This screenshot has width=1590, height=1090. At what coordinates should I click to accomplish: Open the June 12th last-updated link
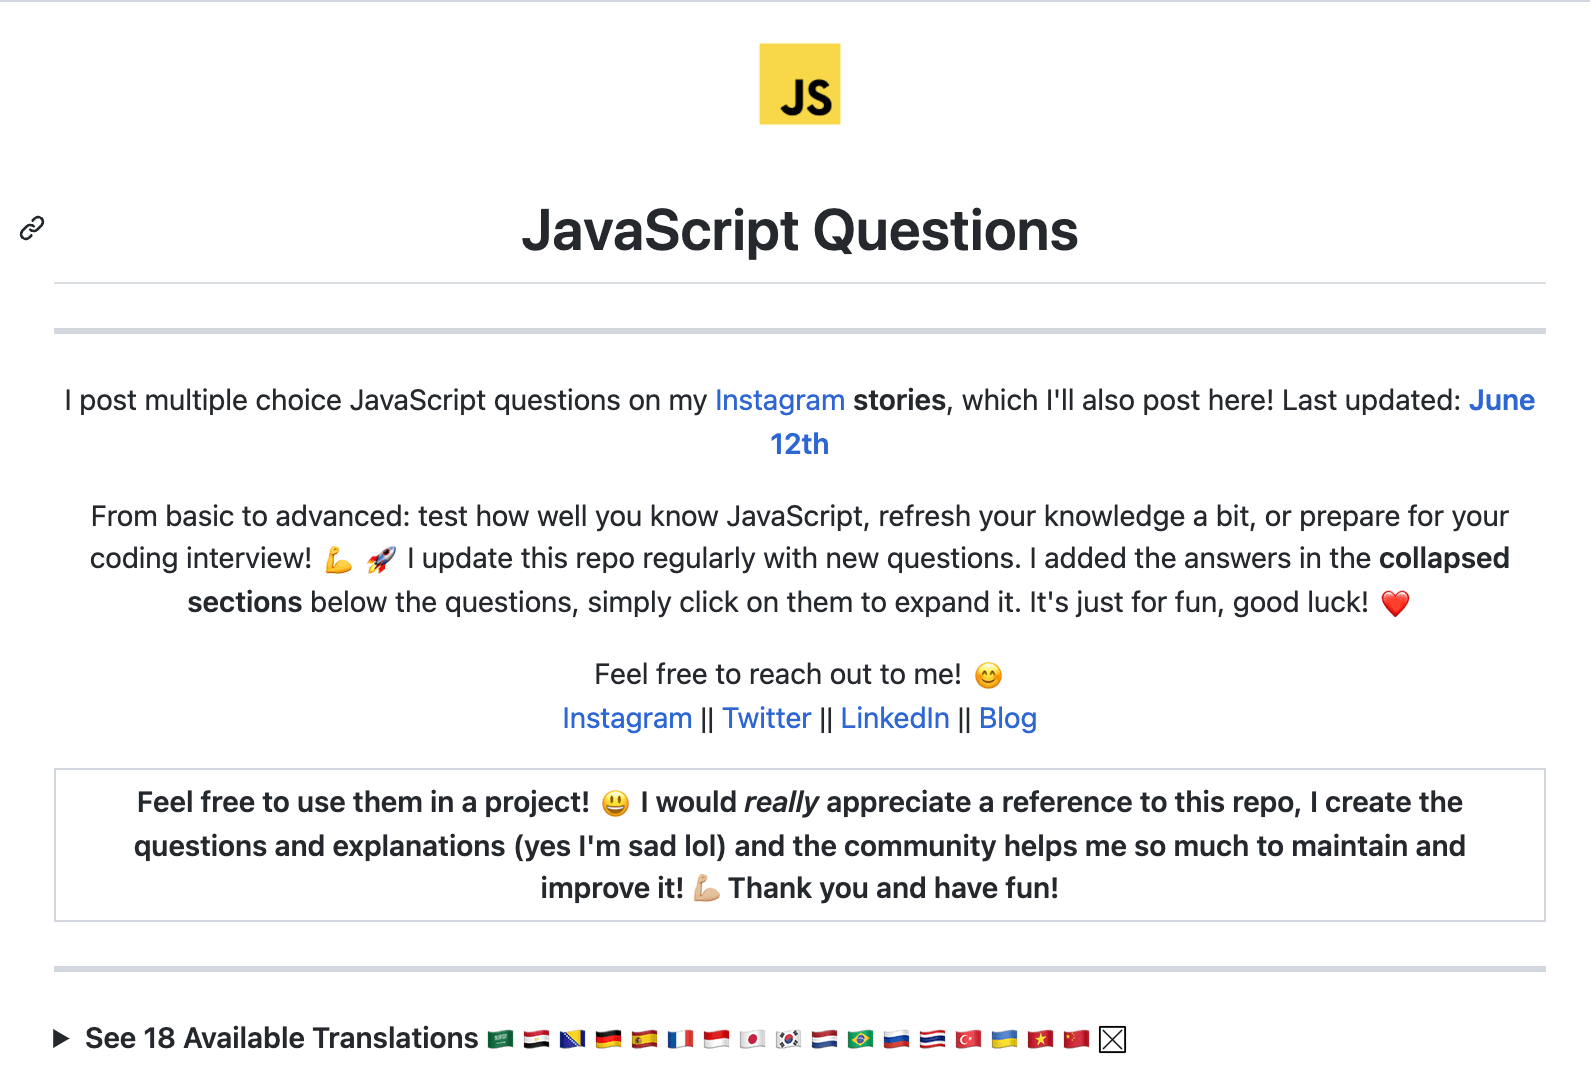tap(1150, 422)
